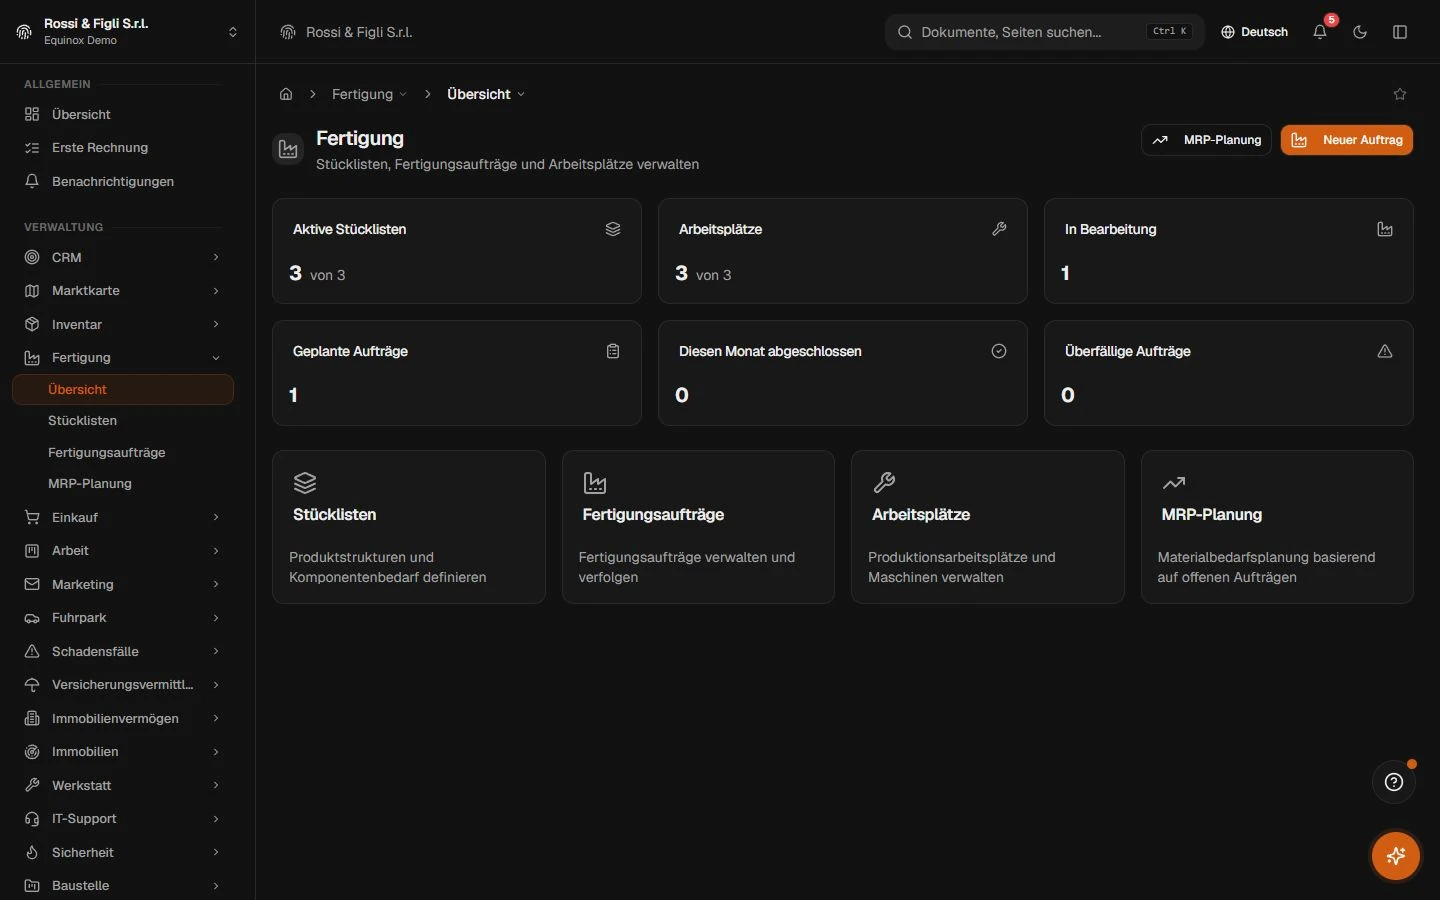1440x900 pixels.
Task: Launch the orange AI assistant sparkle button
Action: point(1396,856)
